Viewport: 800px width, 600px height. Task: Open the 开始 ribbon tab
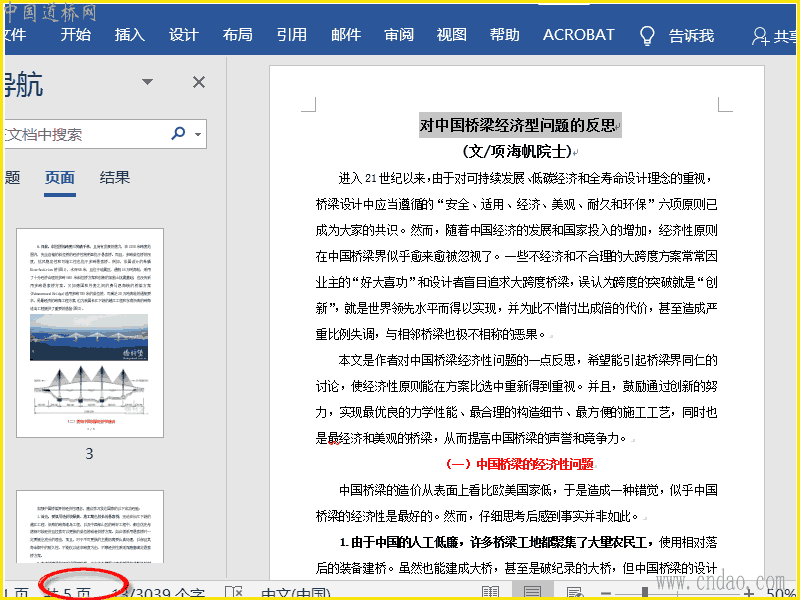pyautogui.click(x=76, y=35)
